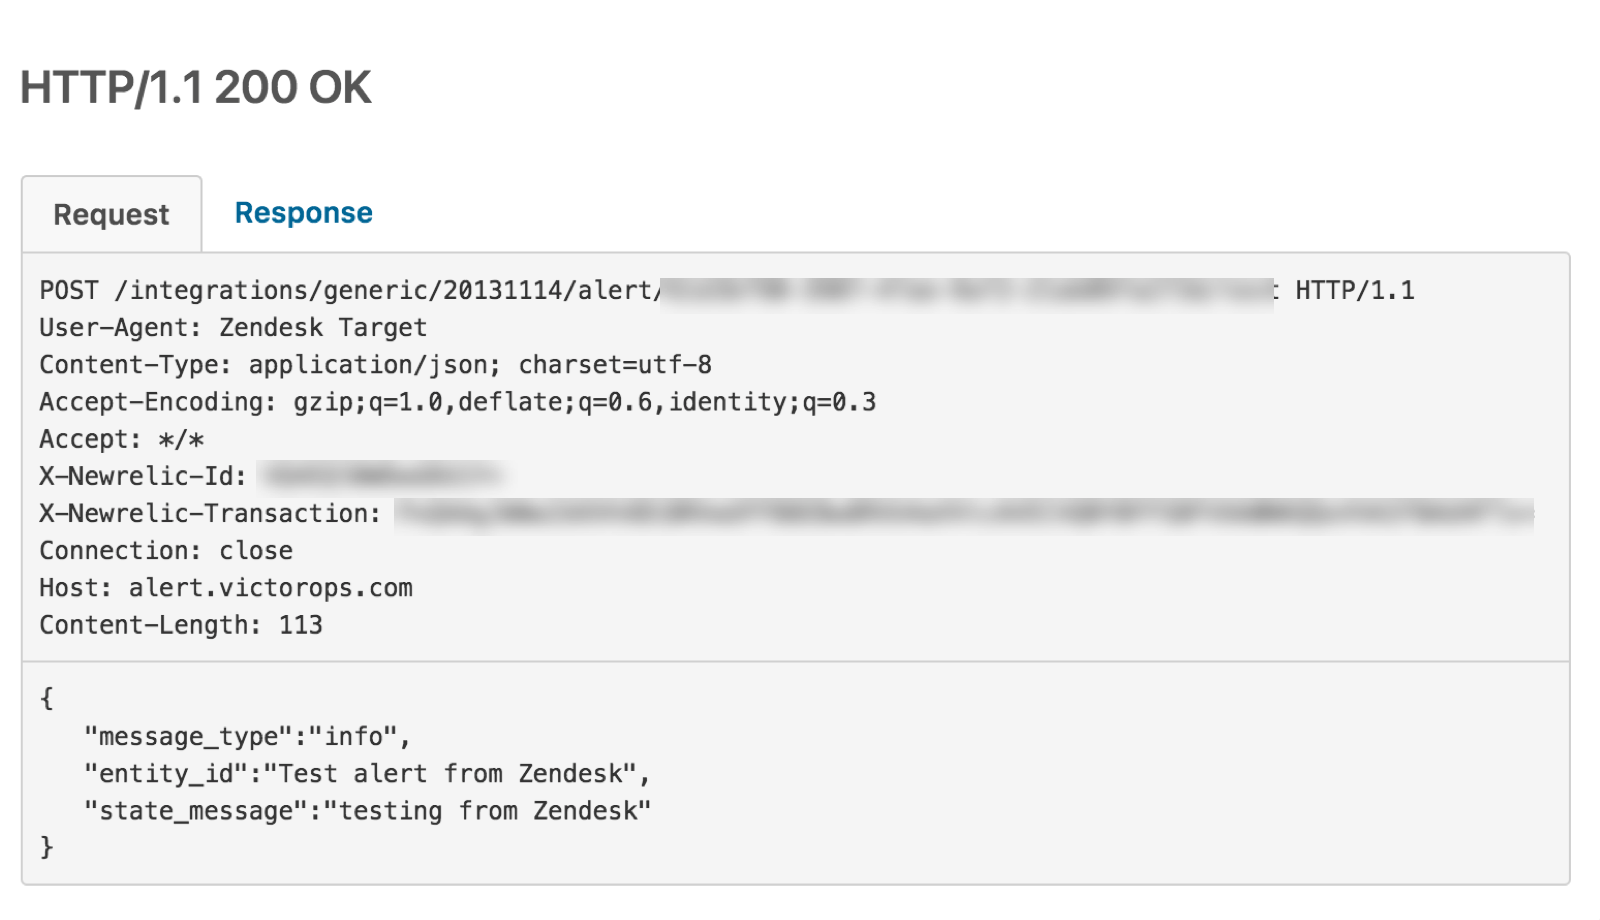Click the entity_id Test alert line

367,774
